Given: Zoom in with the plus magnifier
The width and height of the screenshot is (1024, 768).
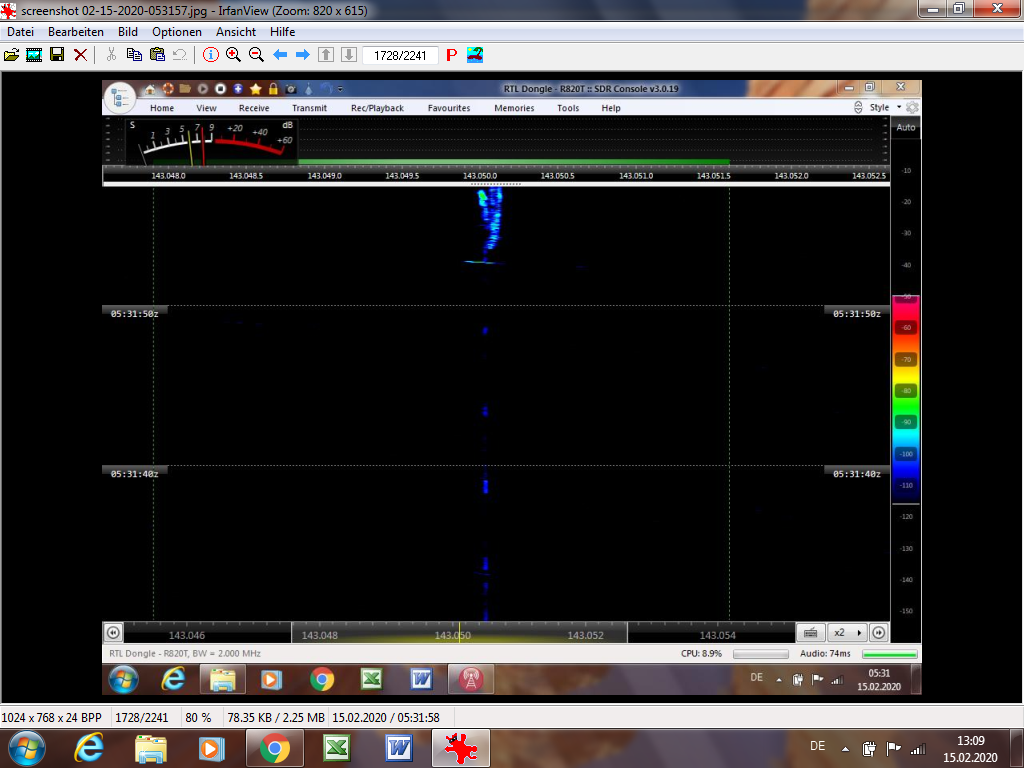Looking at the screenshot, I should coord(233,55).
